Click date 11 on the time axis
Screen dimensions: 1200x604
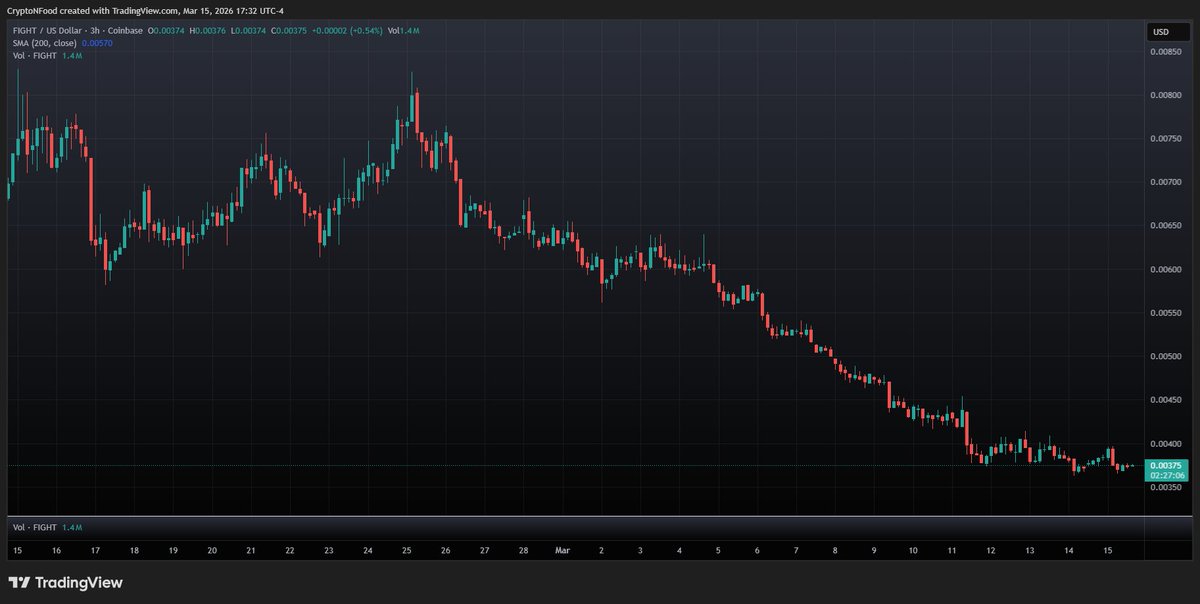pos(952,550)
